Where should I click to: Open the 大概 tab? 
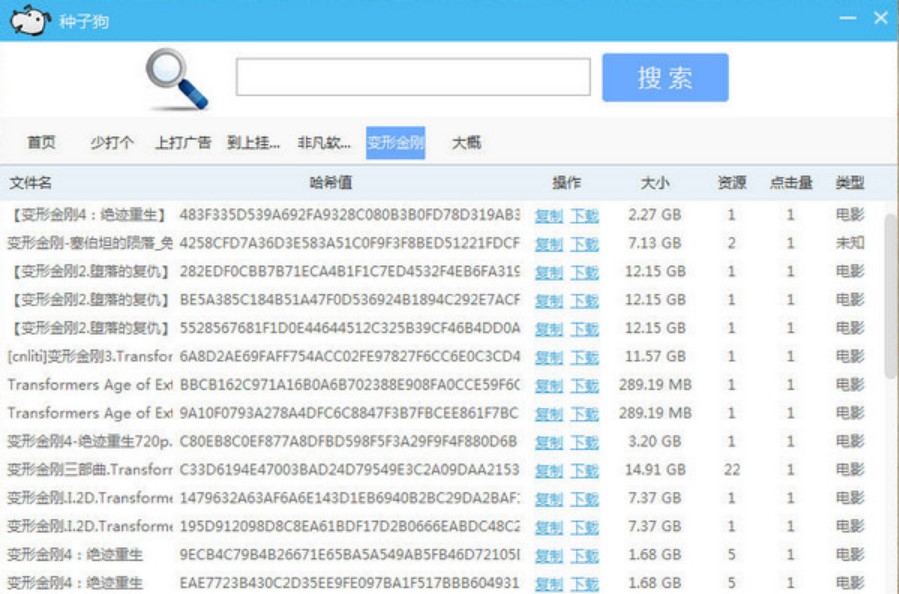coord(467,142)
